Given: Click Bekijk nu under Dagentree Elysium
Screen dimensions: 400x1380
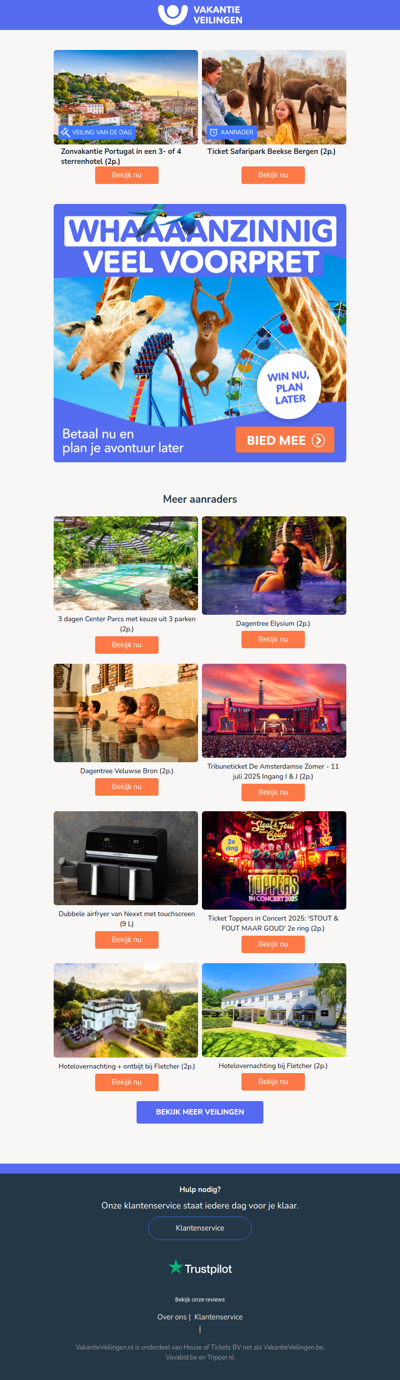Looking at the screenshot, I should click(273, 640).
